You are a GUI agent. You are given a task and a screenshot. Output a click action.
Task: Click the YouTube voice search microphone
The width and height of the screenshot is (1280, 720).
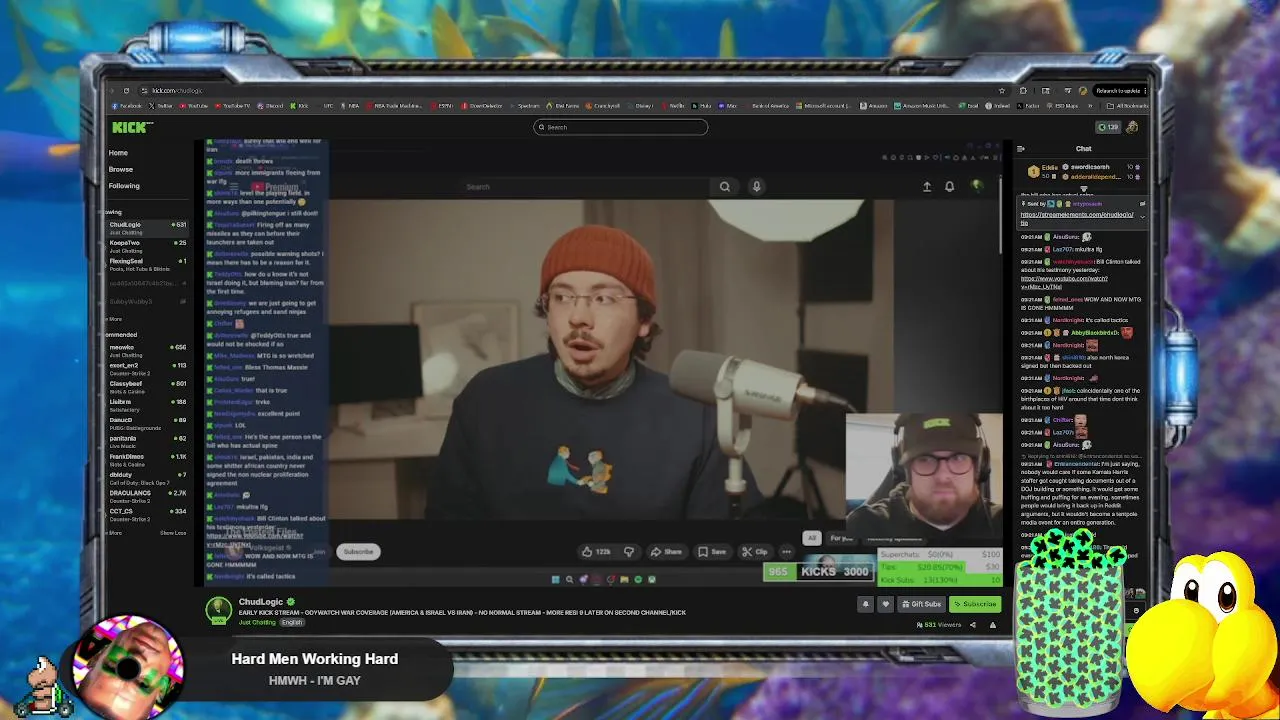point(757,186)
